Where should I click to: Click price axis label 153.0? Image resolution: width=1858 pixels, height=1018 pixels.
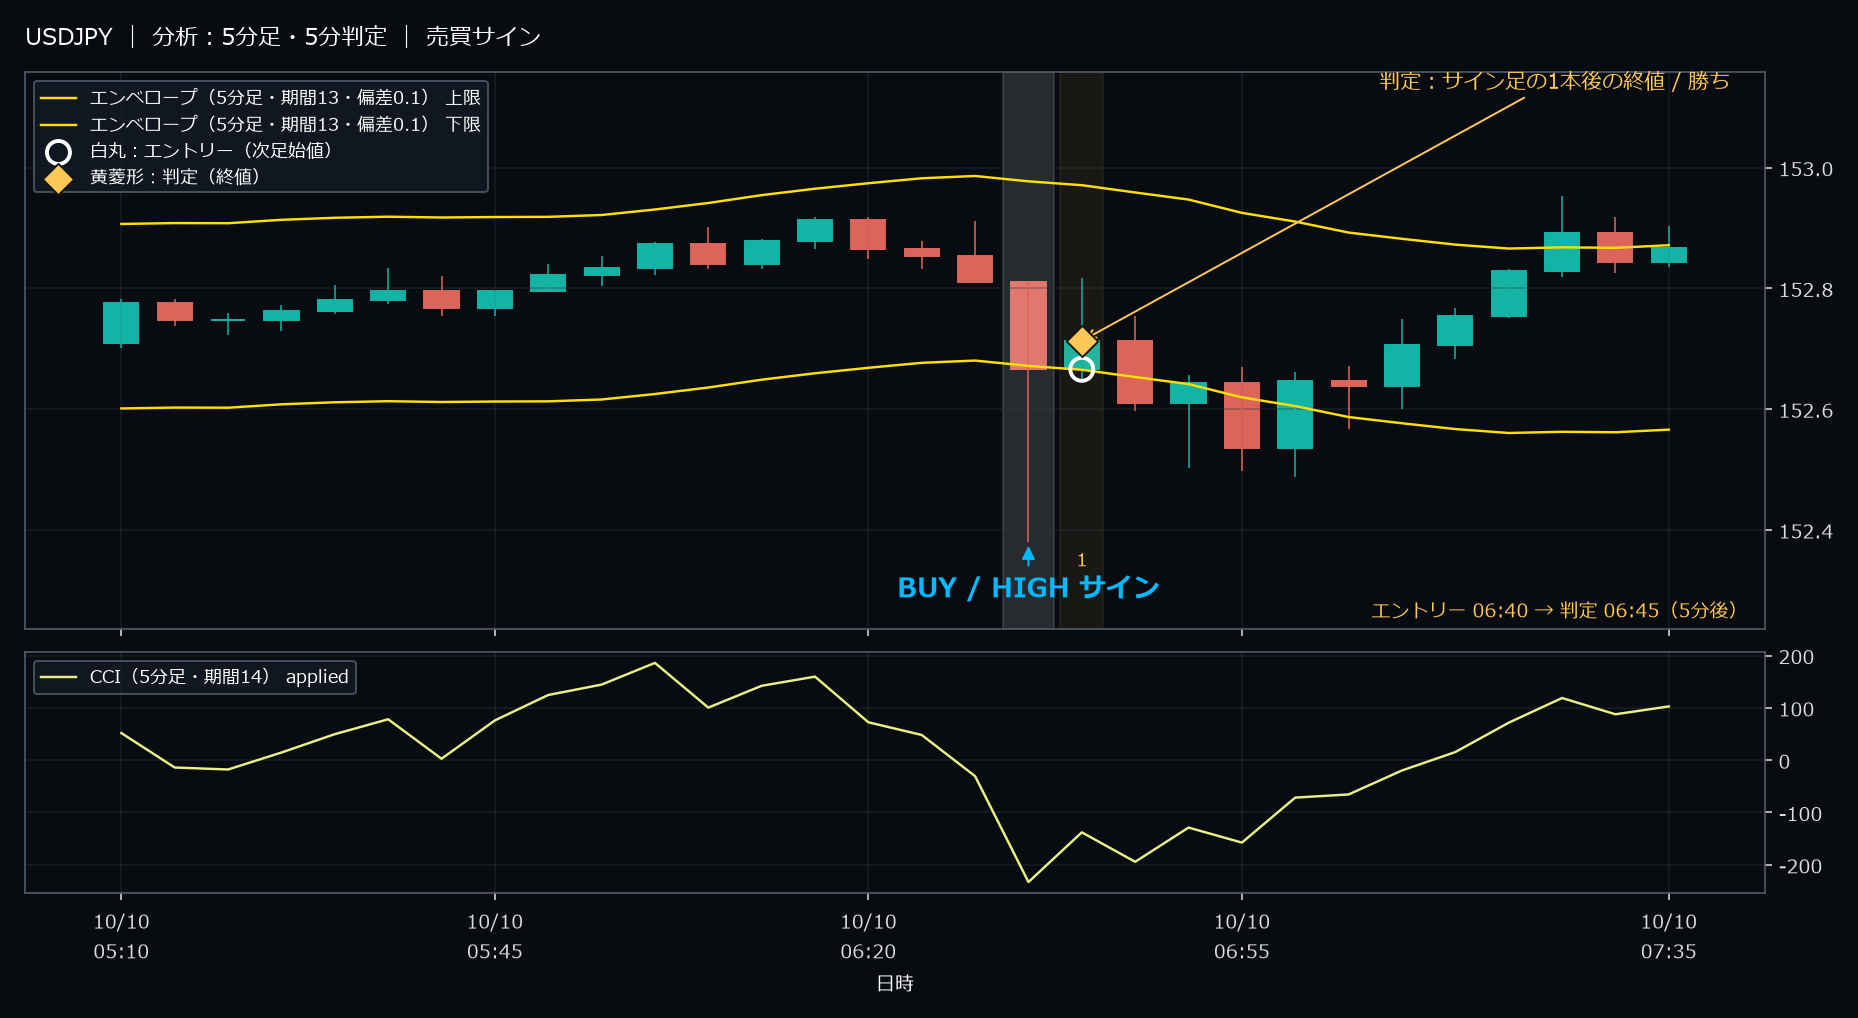[1805, 169]
